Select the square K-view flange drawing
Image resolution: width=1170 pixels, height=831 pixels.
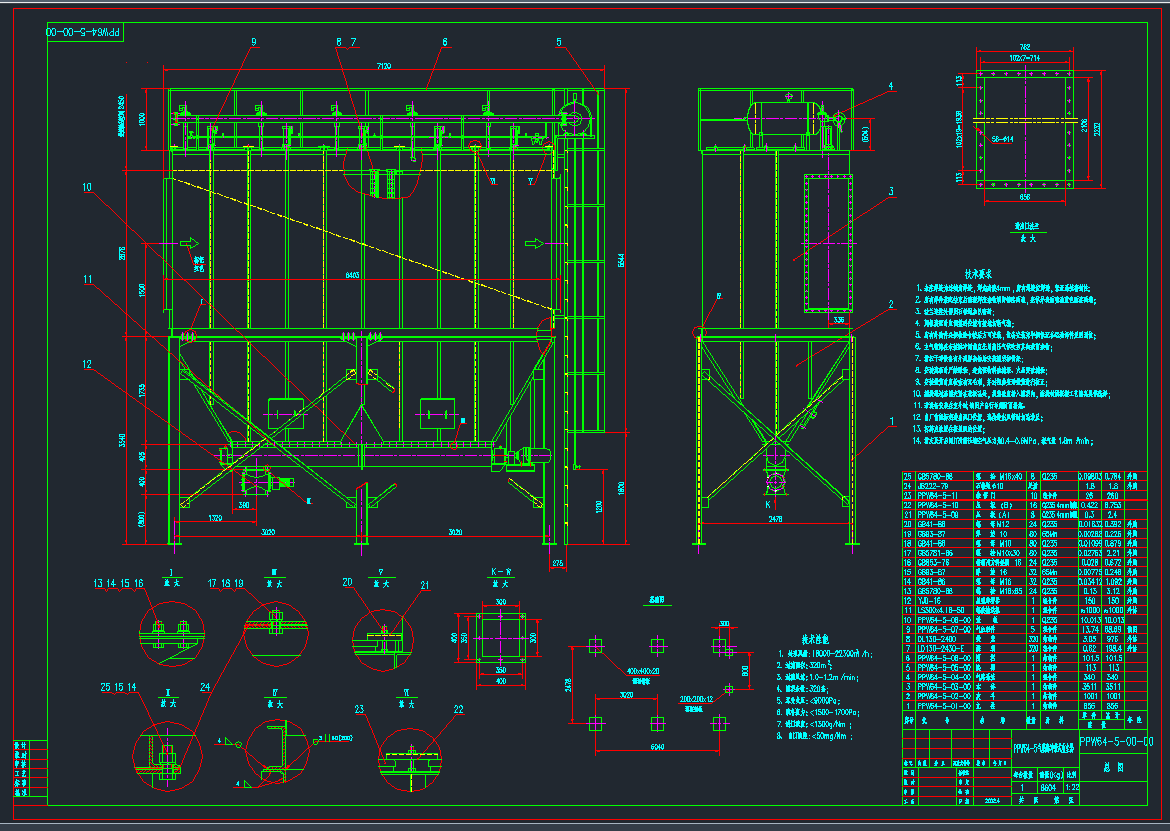pyautogui.click(x=499, y=636)
